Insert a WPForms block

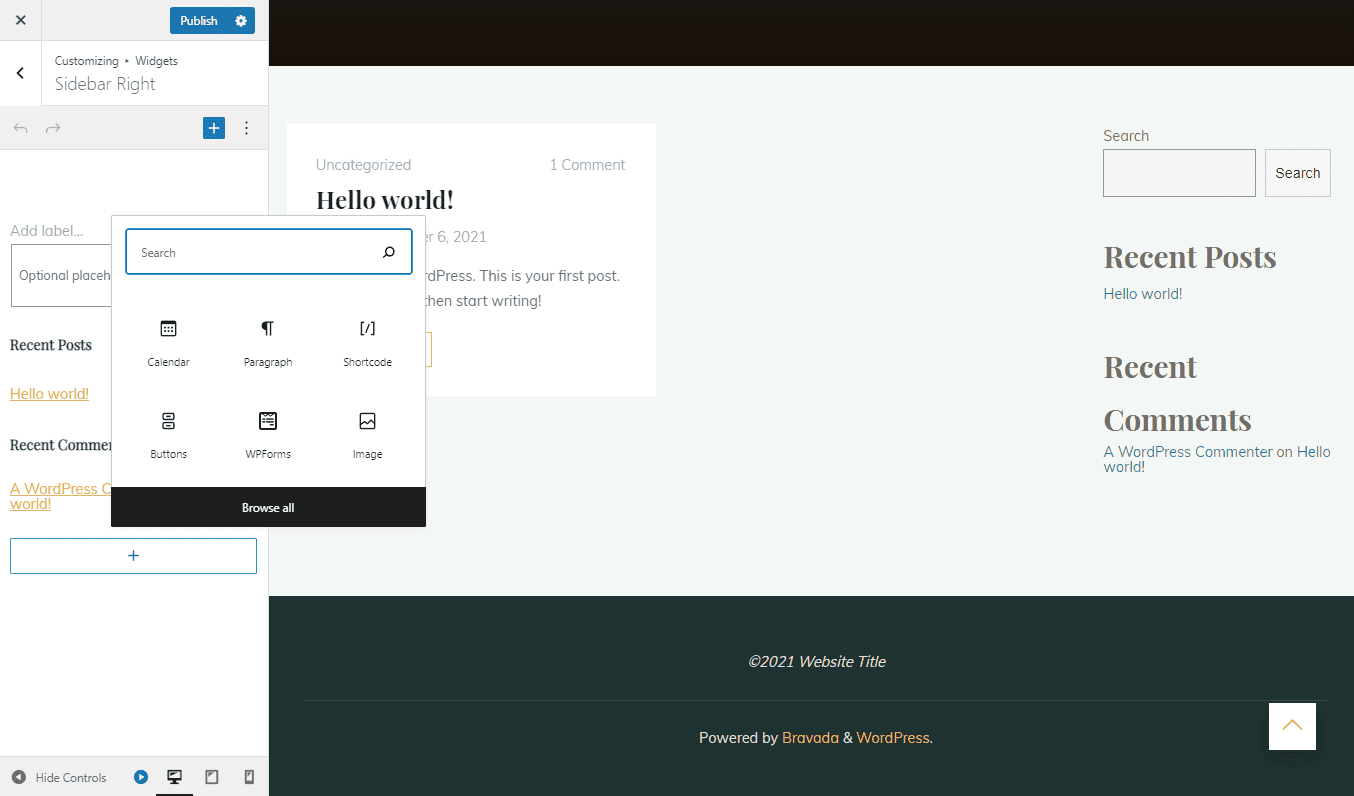click(x=268, y=432)
